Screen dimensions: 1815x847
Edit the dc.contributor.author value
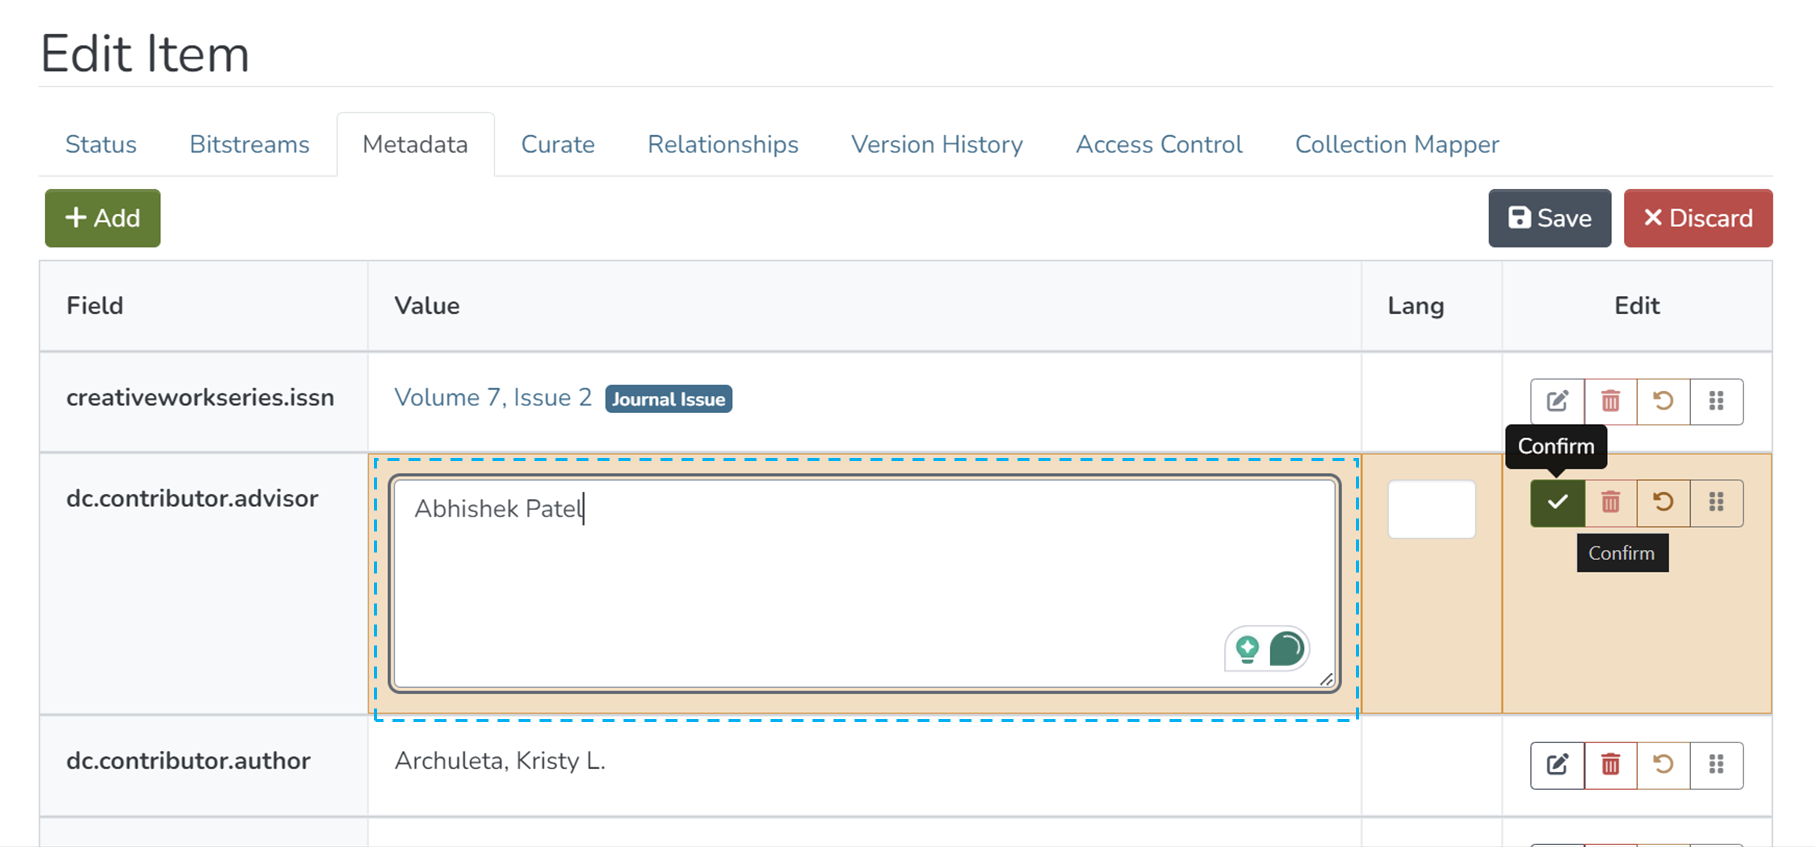click(x=1557, y=765)
